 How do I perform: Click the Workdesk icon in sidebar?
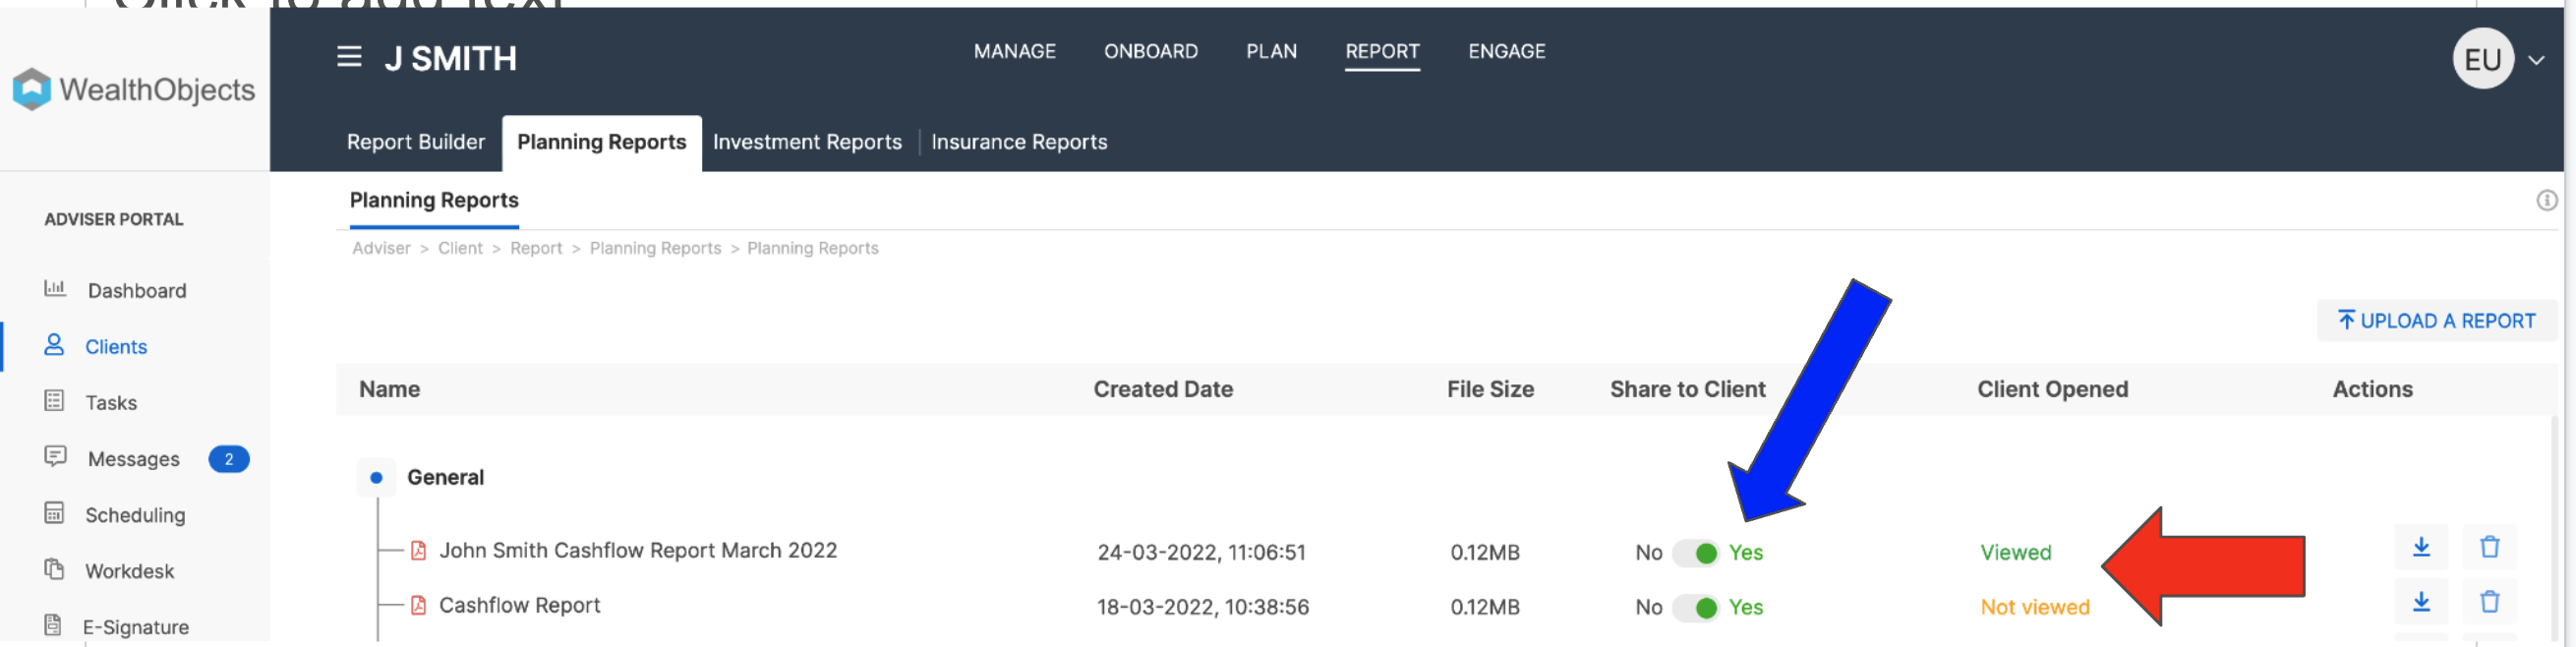[x=54, y=569]
